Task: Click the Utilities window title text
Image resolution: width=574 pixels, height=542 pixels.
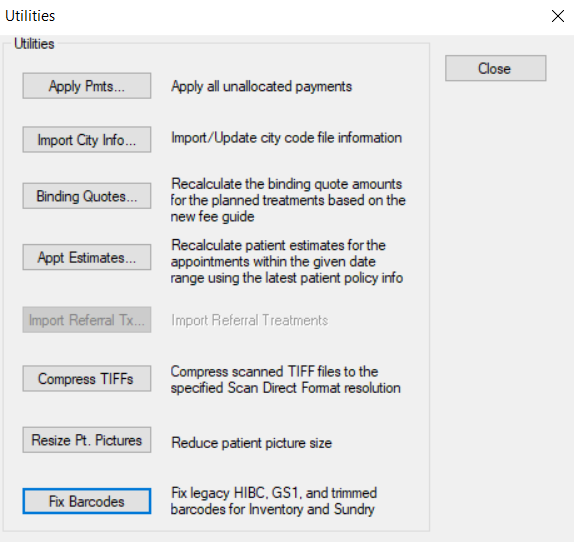Action: coord(30,16)
